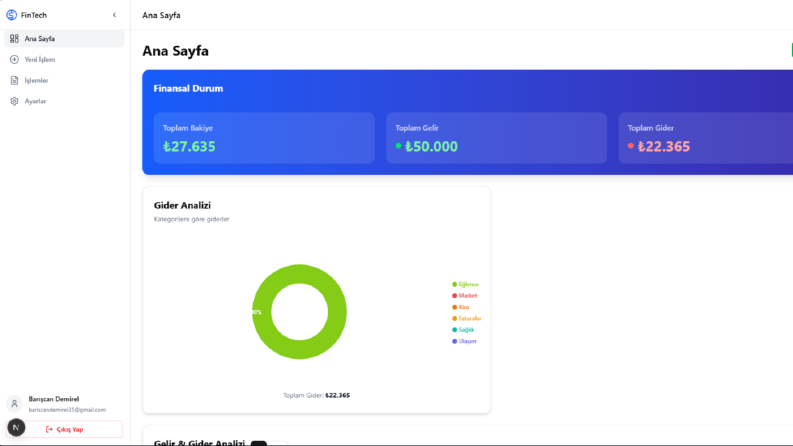
Task: Click the user avatar icon
Action: pyautogui.click(x=14, y=404)
